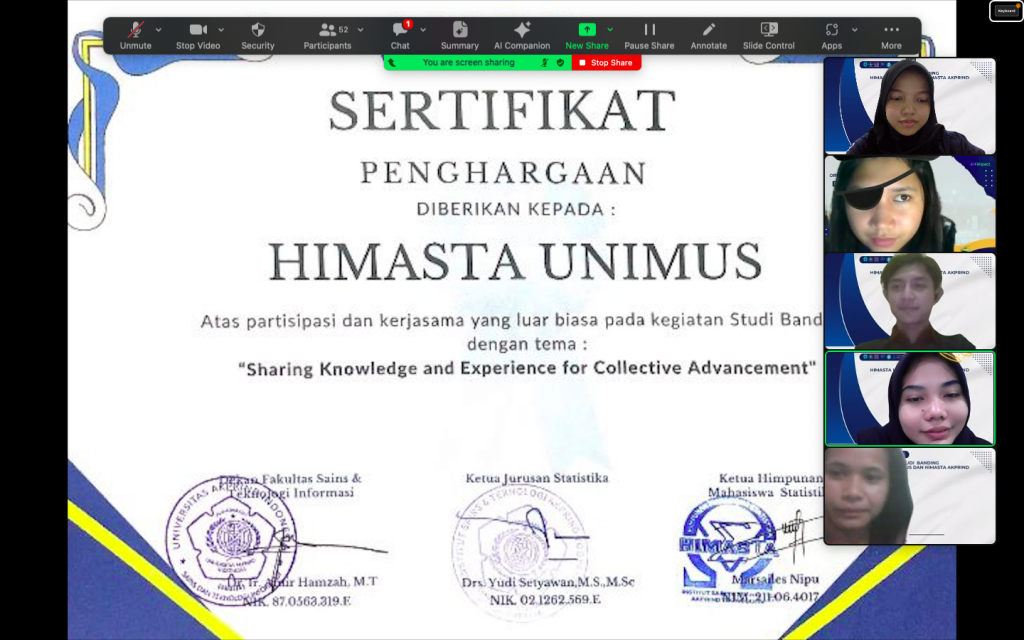The height and width of the screenshot is (640, 1024).
Task: Select the bottom participant video tile
Action: (910, 496)
